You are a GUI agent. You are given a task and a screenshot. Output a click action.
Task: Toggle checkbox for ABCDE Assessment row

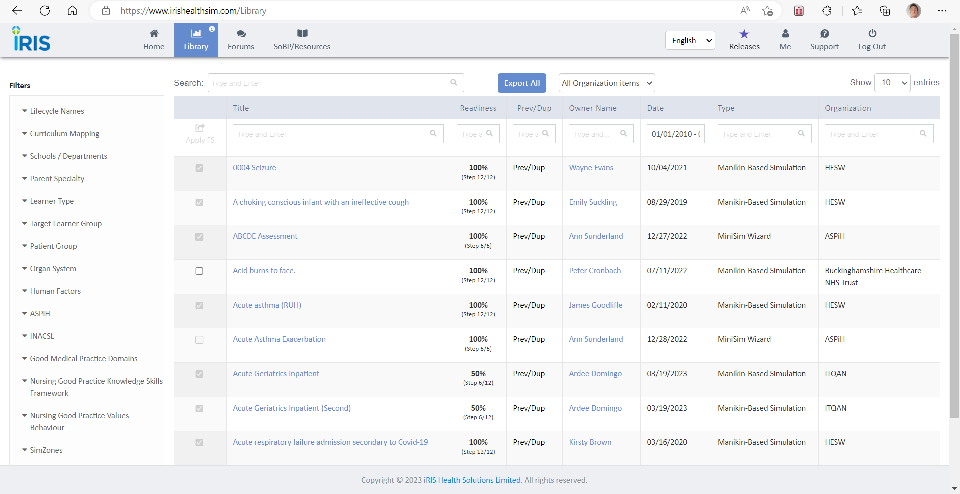pos(199,236)
